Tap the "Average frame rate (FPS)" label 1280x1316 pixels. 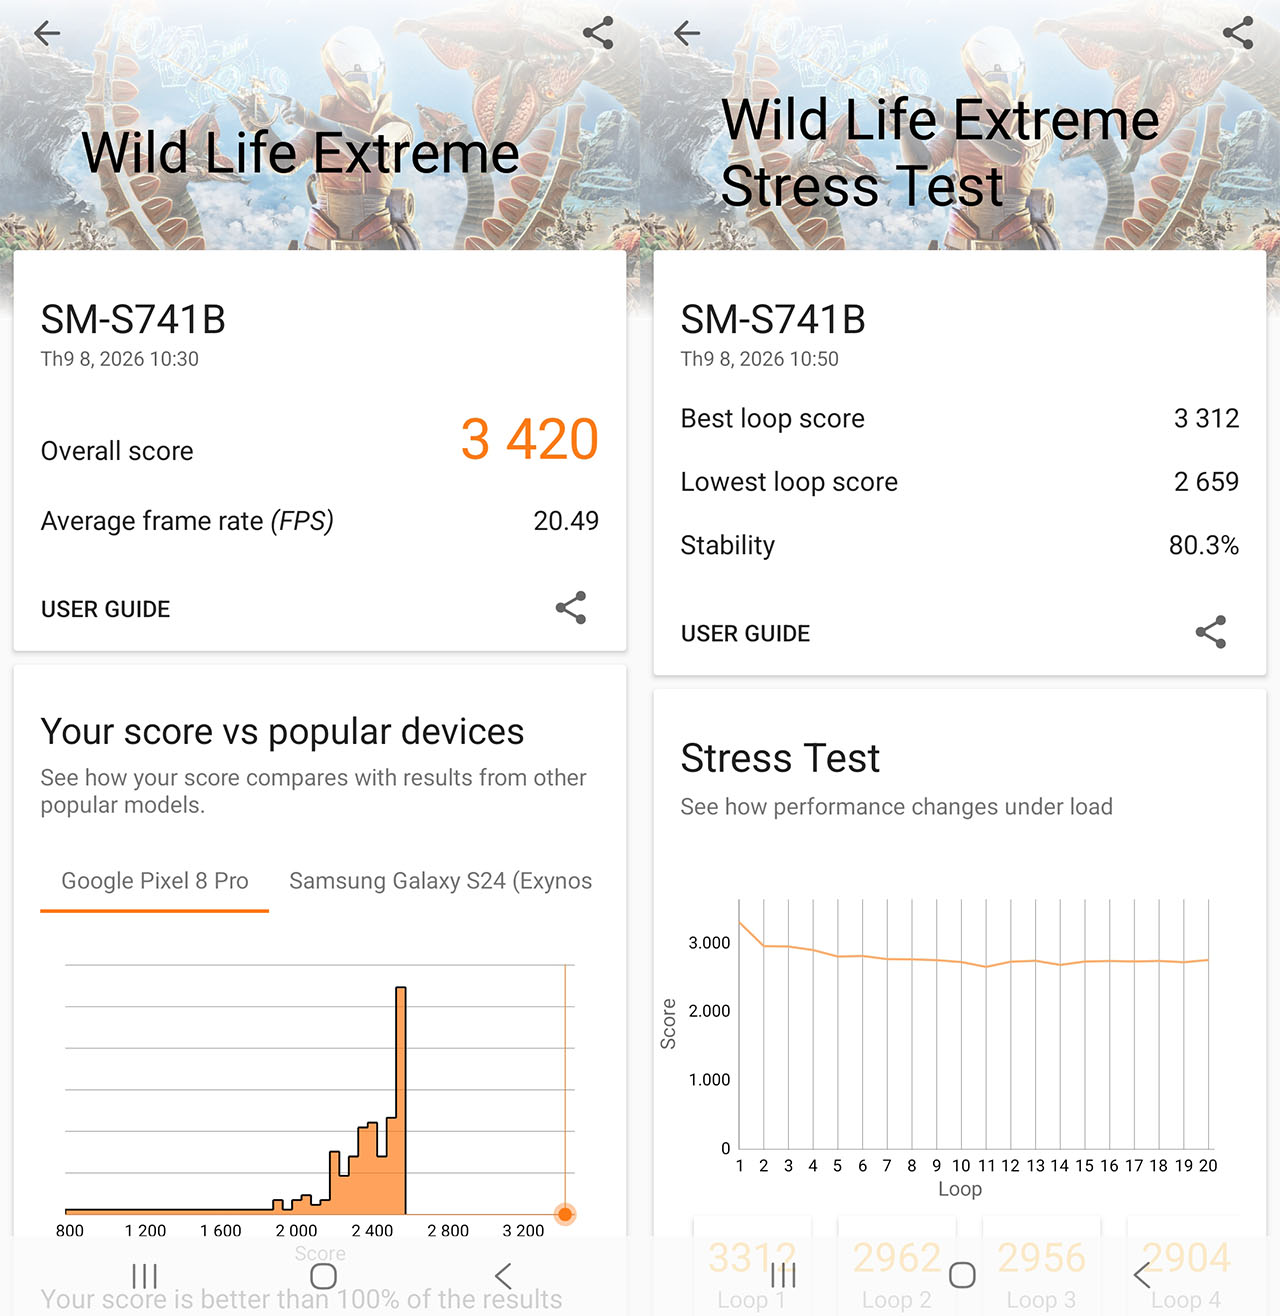(x=187, y=521)
